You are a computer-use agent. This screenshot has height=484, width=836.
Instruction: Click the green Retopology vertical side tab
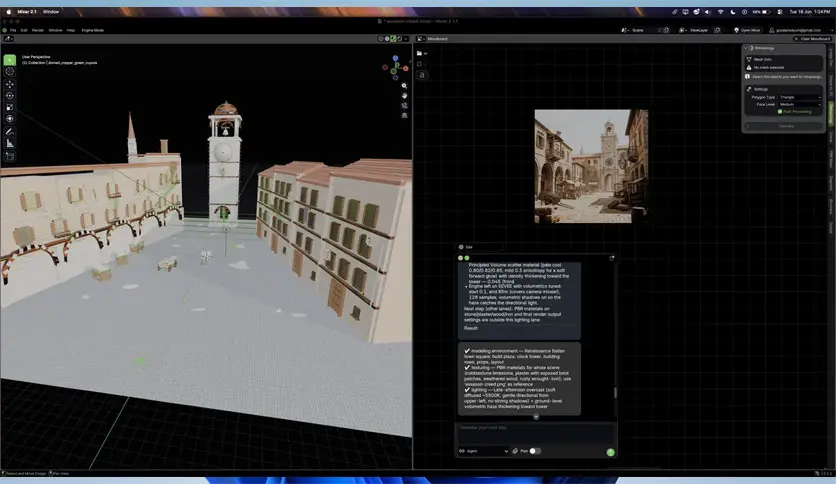tap(830, 114)
